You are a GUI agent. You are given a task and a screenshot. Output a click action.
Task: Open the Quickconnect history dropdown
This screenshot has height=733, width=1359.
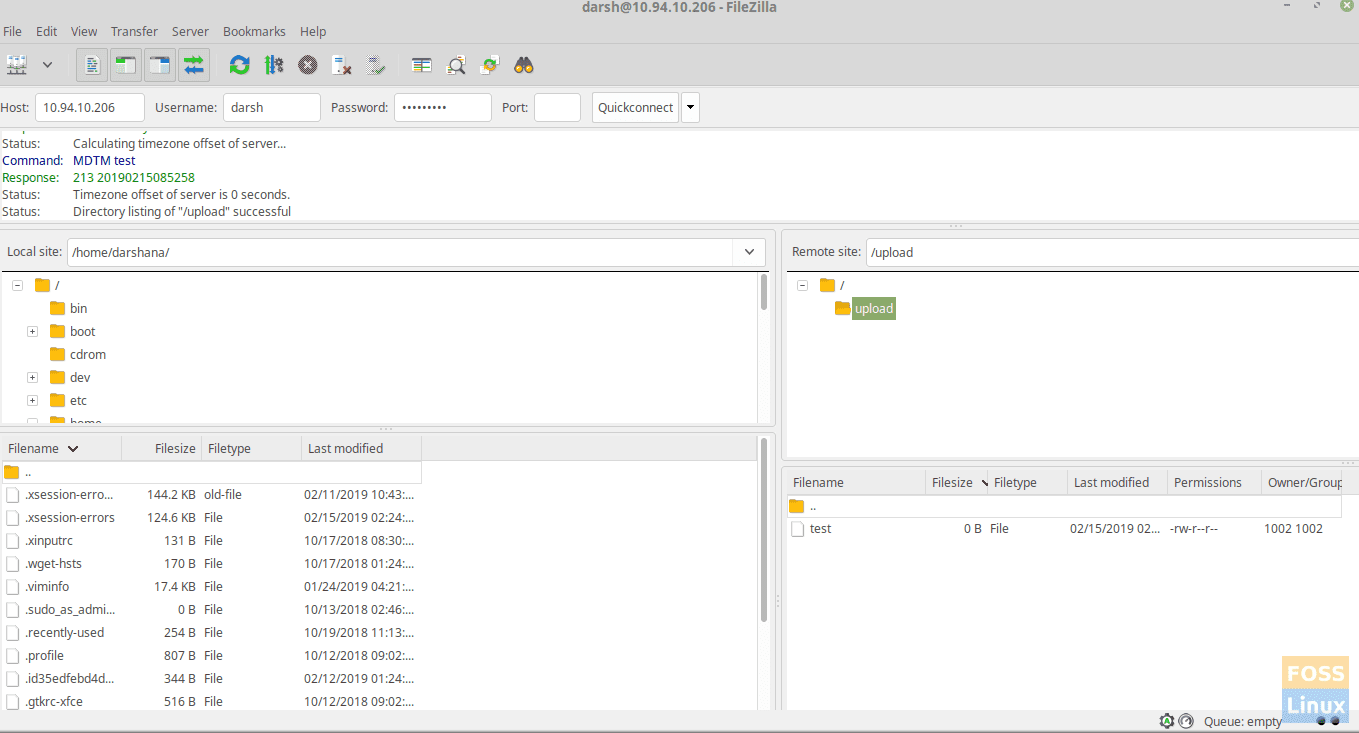690,107
